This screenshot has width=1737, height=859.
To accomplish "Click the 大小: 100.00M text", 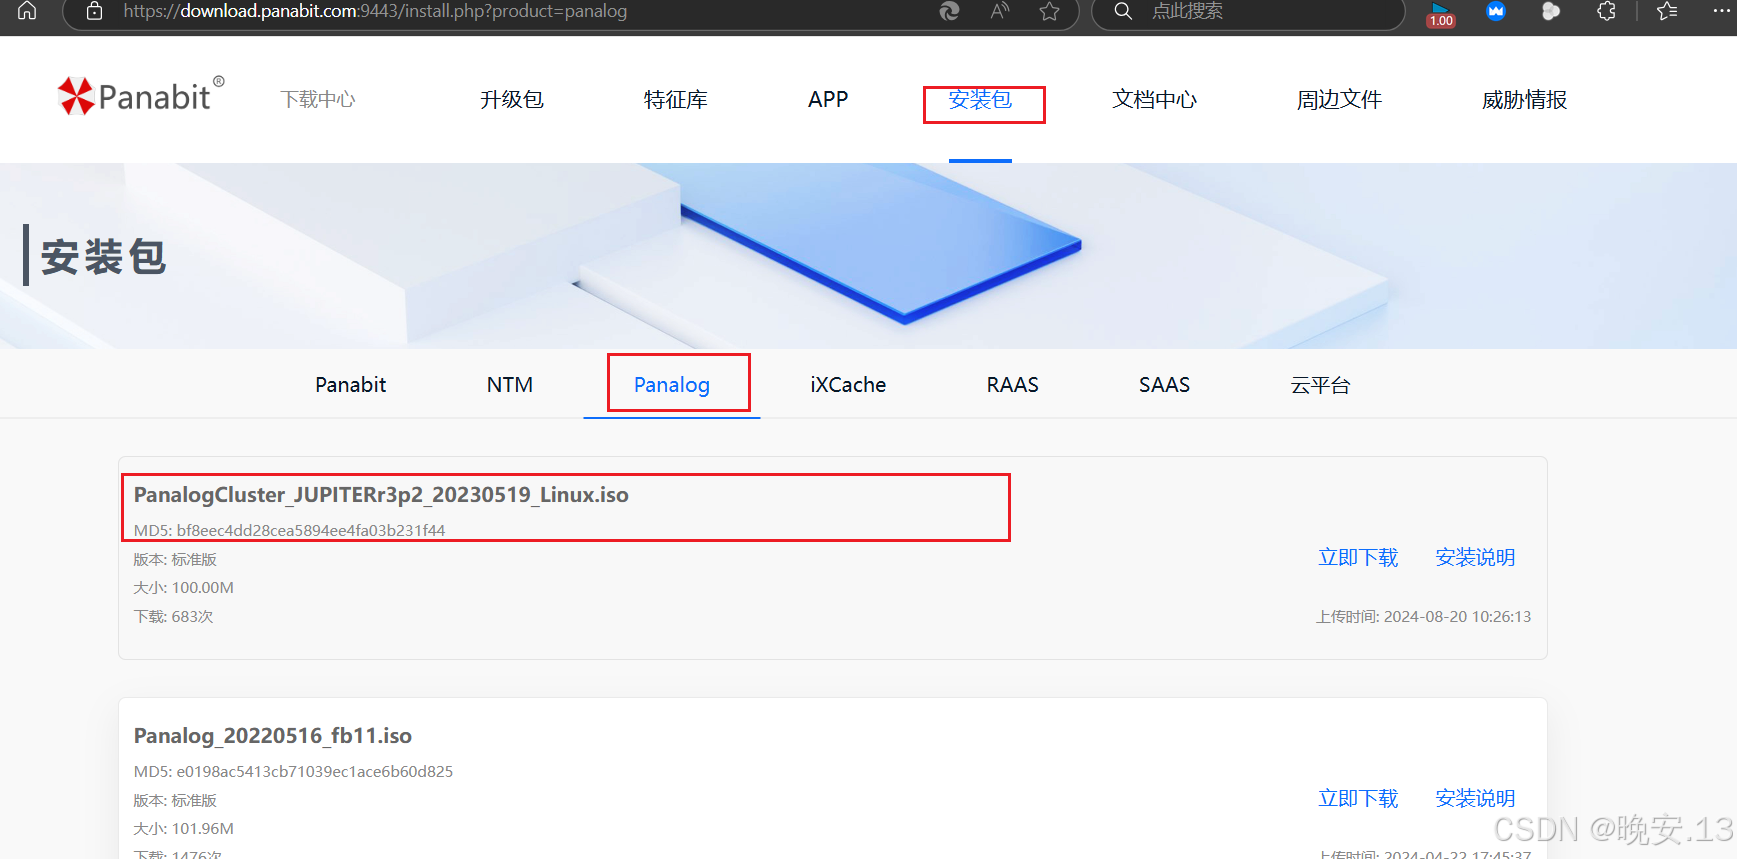I will point(183,588).
